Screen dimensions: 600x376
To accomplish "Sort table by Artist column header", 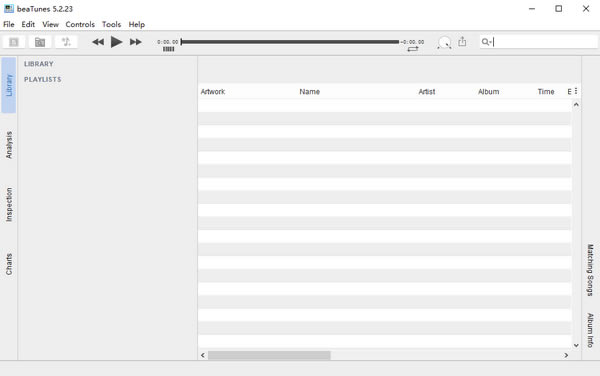I will click(427, 92).
